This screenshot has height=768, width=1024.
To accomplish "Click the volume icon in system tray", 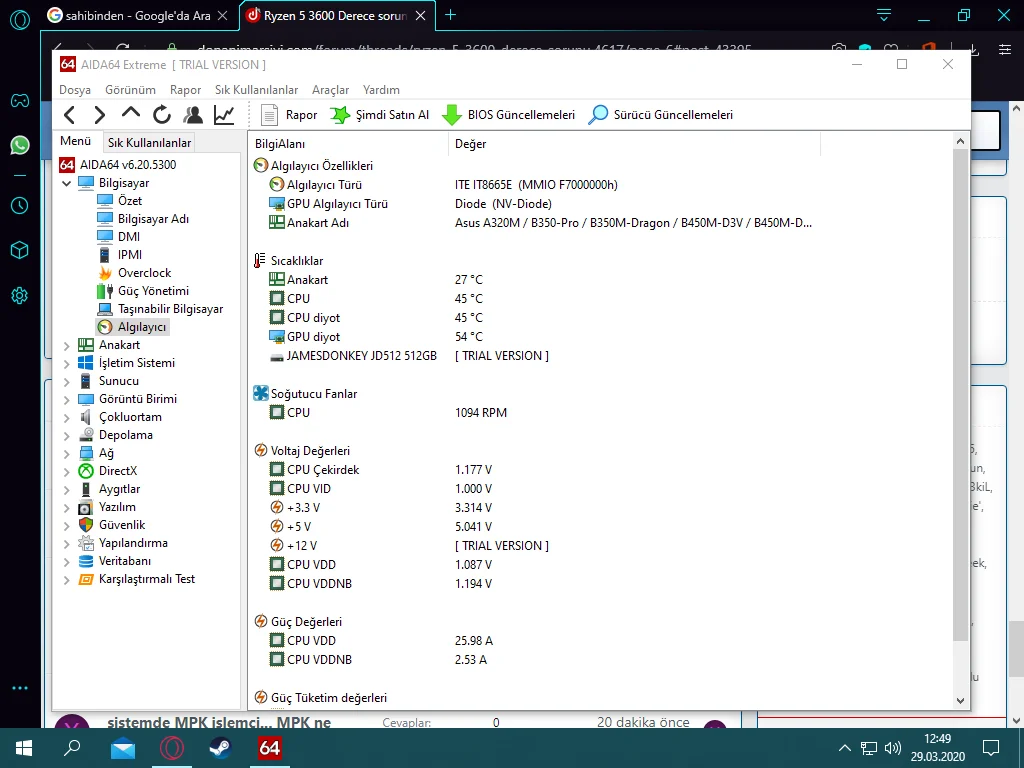I will [x=892, y=748].
